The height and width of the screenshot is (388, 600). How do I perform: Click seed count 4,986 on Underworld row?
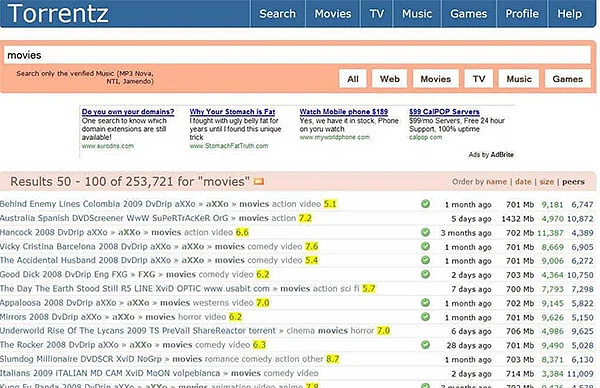[x=553, y=331]
